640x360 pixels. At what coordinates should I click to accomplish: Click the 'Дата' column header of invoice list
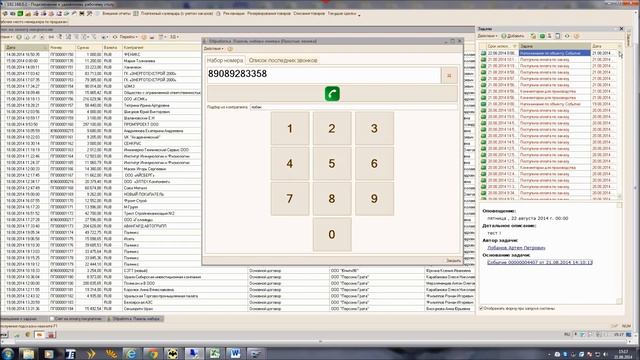26,48
